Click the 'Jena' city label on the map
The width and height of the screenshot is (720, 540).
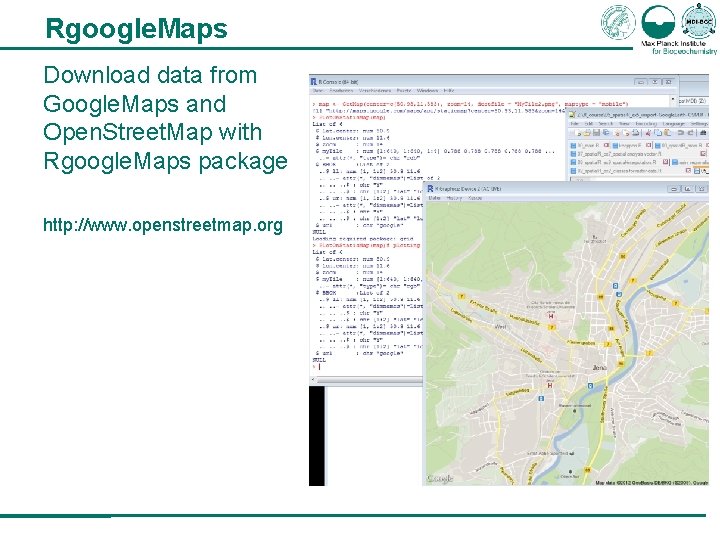coord(600,368)
